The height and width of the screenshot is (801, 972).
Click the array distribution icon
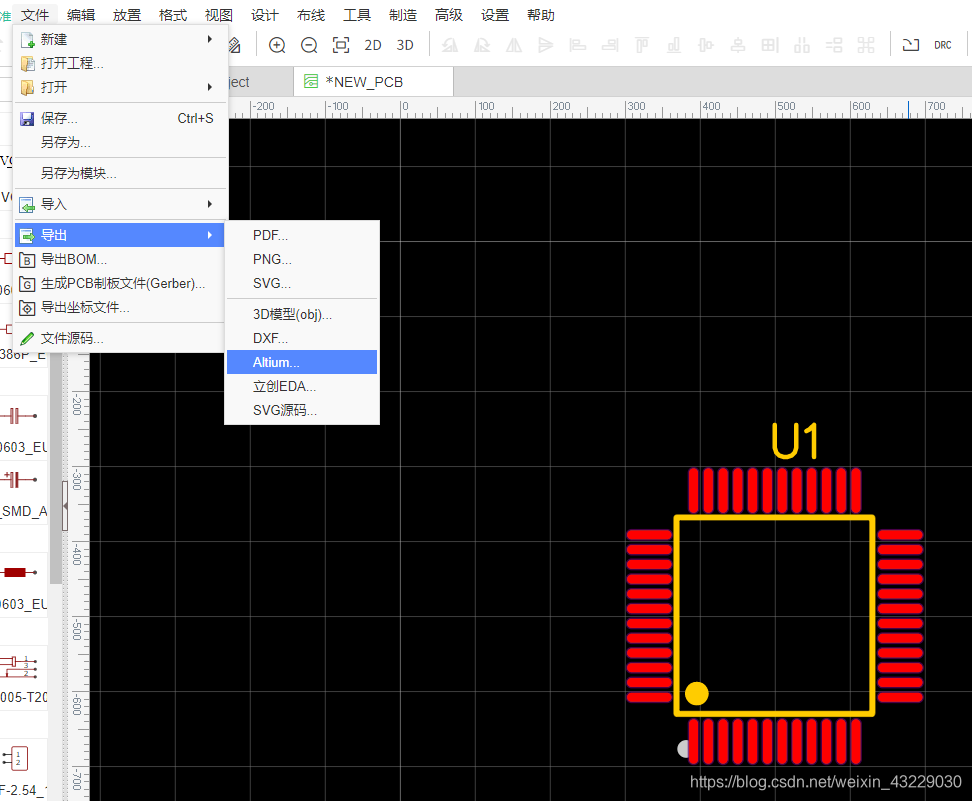(x=866, y=45)
